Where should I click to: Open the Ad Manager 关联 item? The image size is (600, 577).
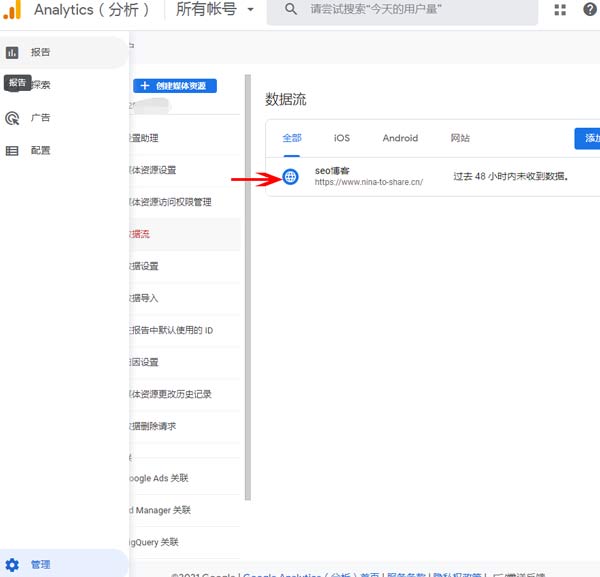184,510
